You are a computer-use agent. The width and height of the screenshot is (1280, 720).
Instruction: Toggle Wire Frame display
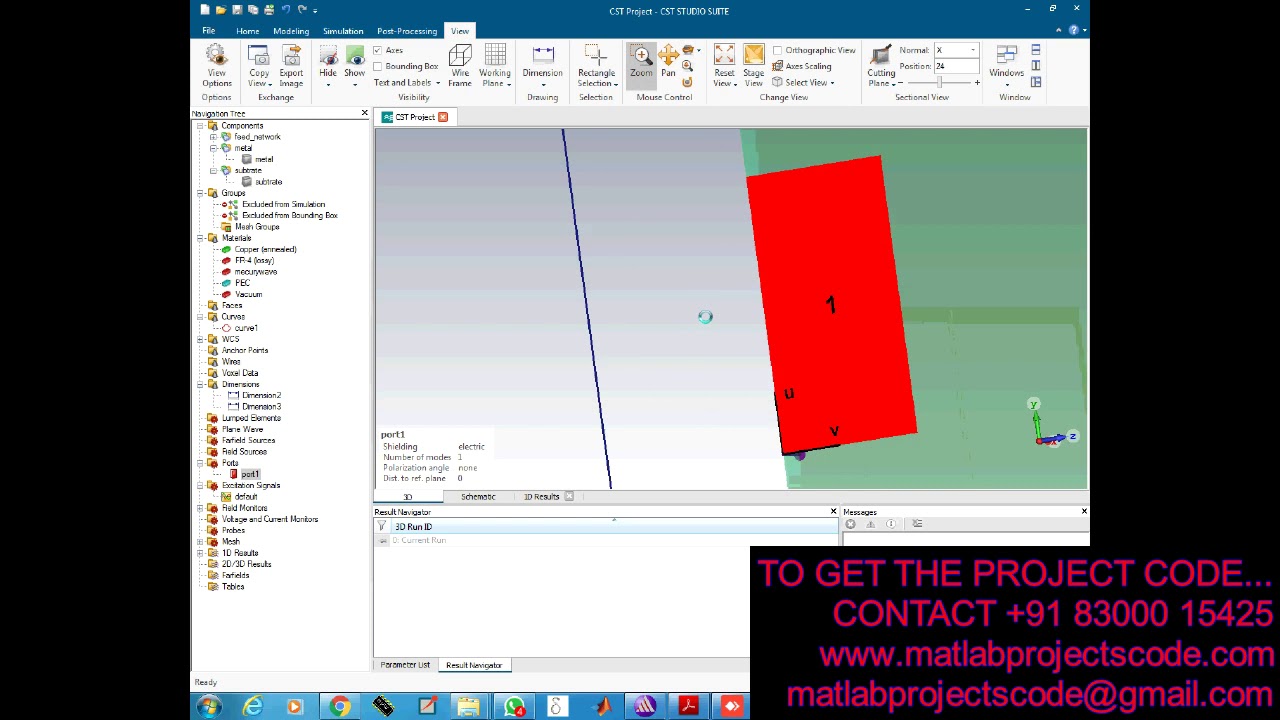460,65
